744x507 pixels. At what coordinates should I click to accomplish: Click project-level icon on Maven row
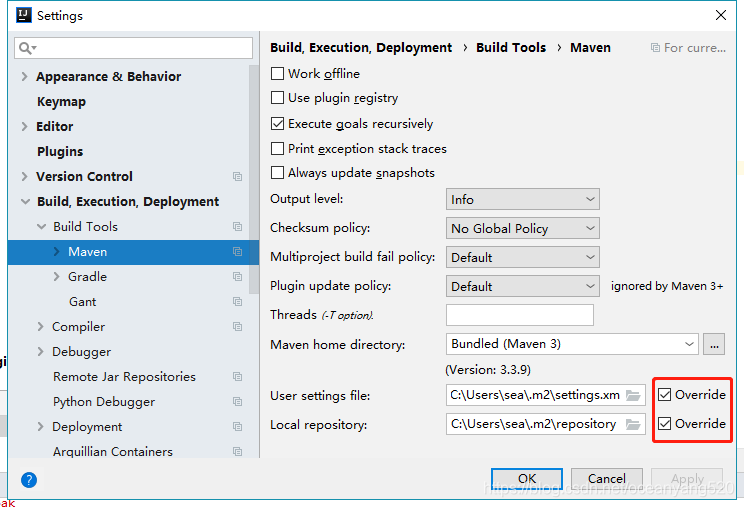(237, 251)
